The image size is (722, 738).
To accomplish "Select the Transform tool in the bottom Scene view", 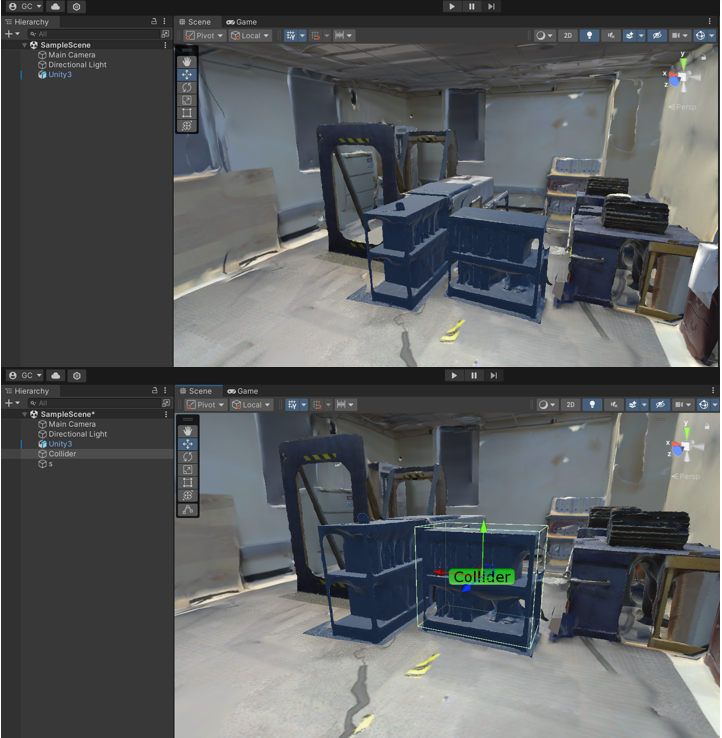I will (188, 495).
